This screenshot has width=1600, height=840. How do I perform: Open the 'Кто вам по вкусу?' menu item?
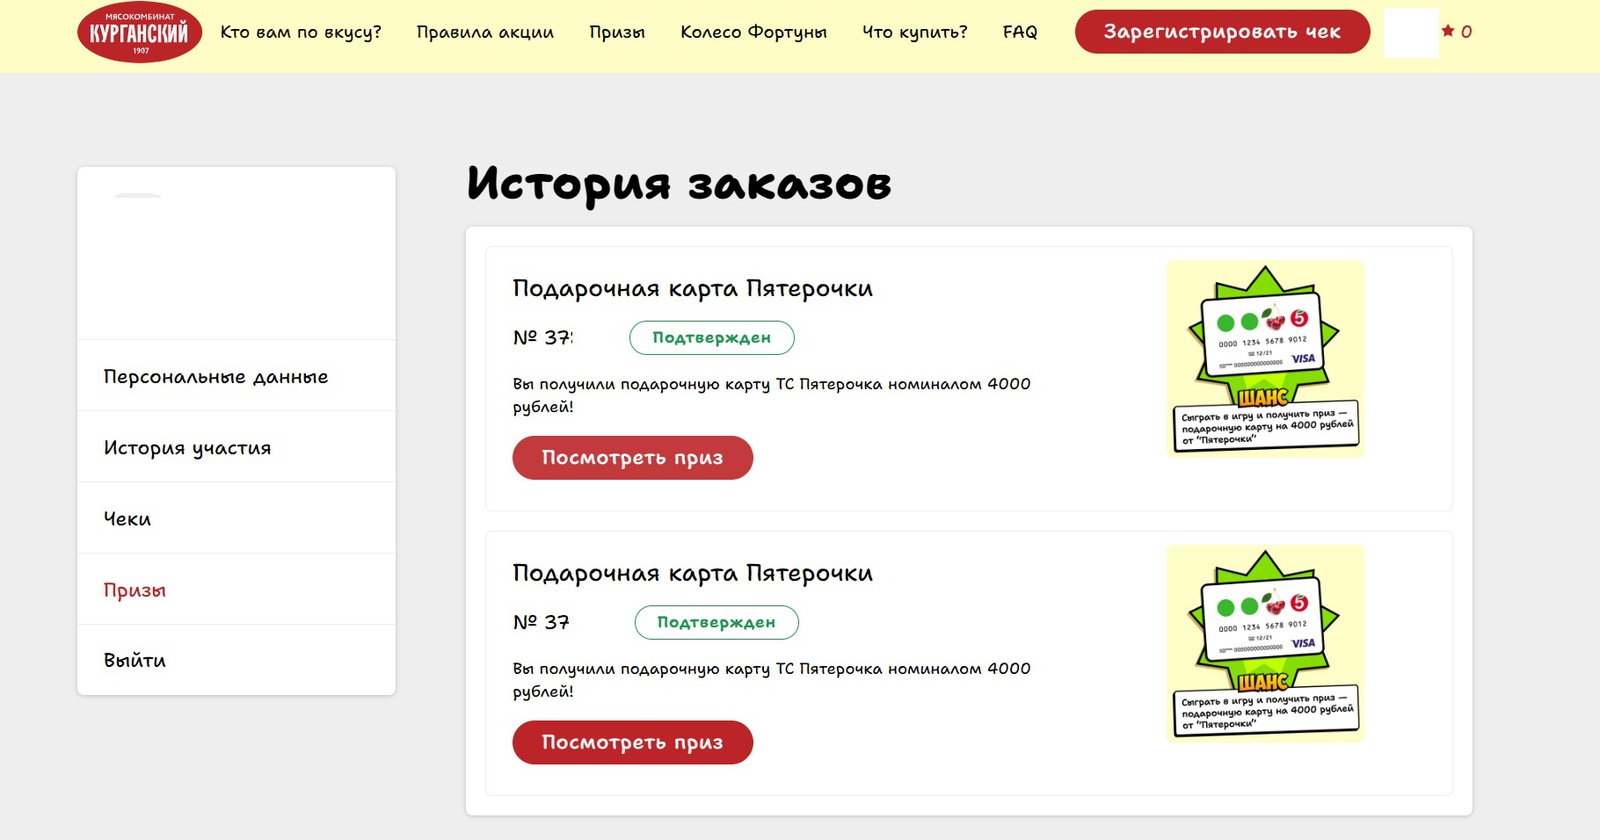[x=301, y=32]
